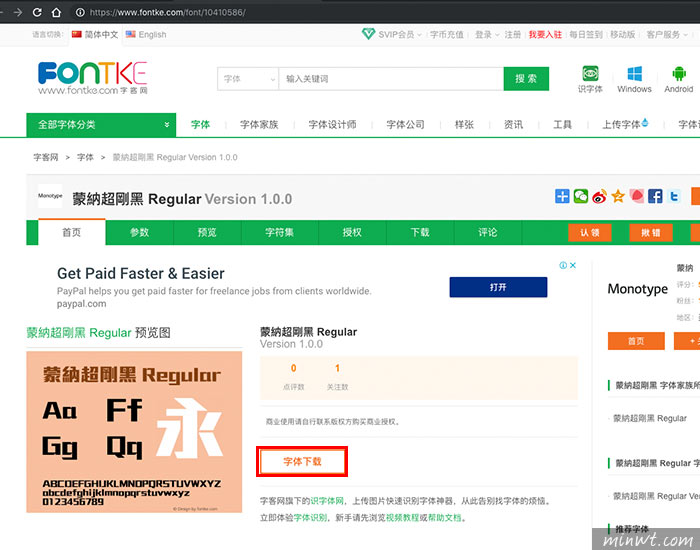Close the PayPal ad with X icon
The height and width of the screenshot is (550, 700).
(x=573, y=265)
